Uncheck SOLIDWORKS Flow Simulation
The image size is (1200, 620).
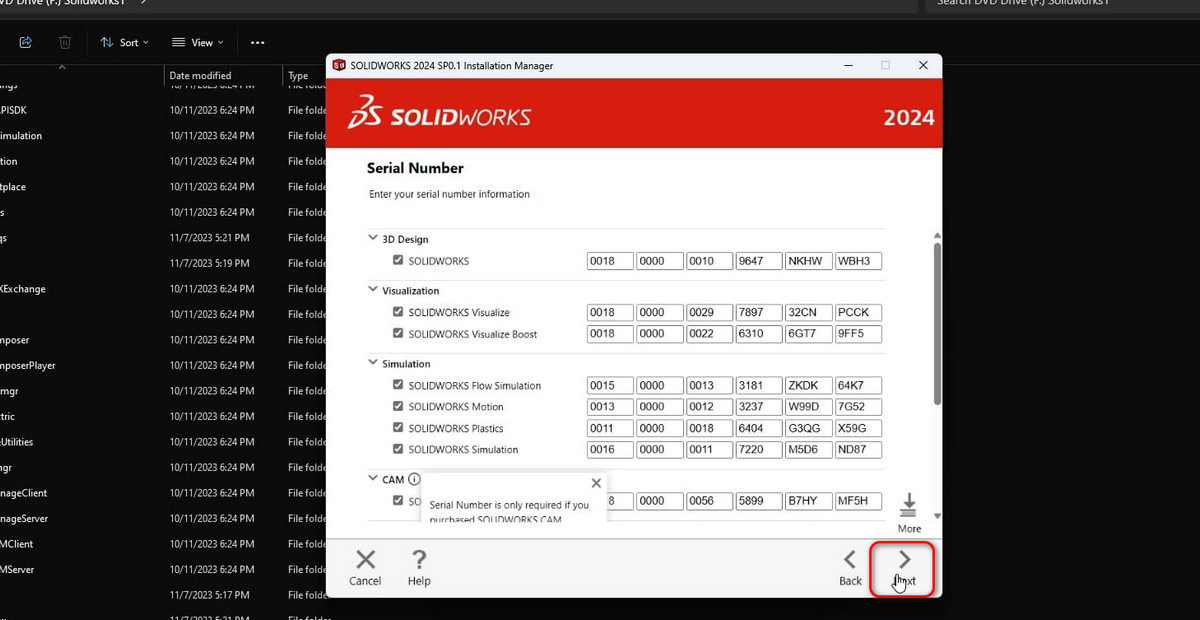[398, 385]
